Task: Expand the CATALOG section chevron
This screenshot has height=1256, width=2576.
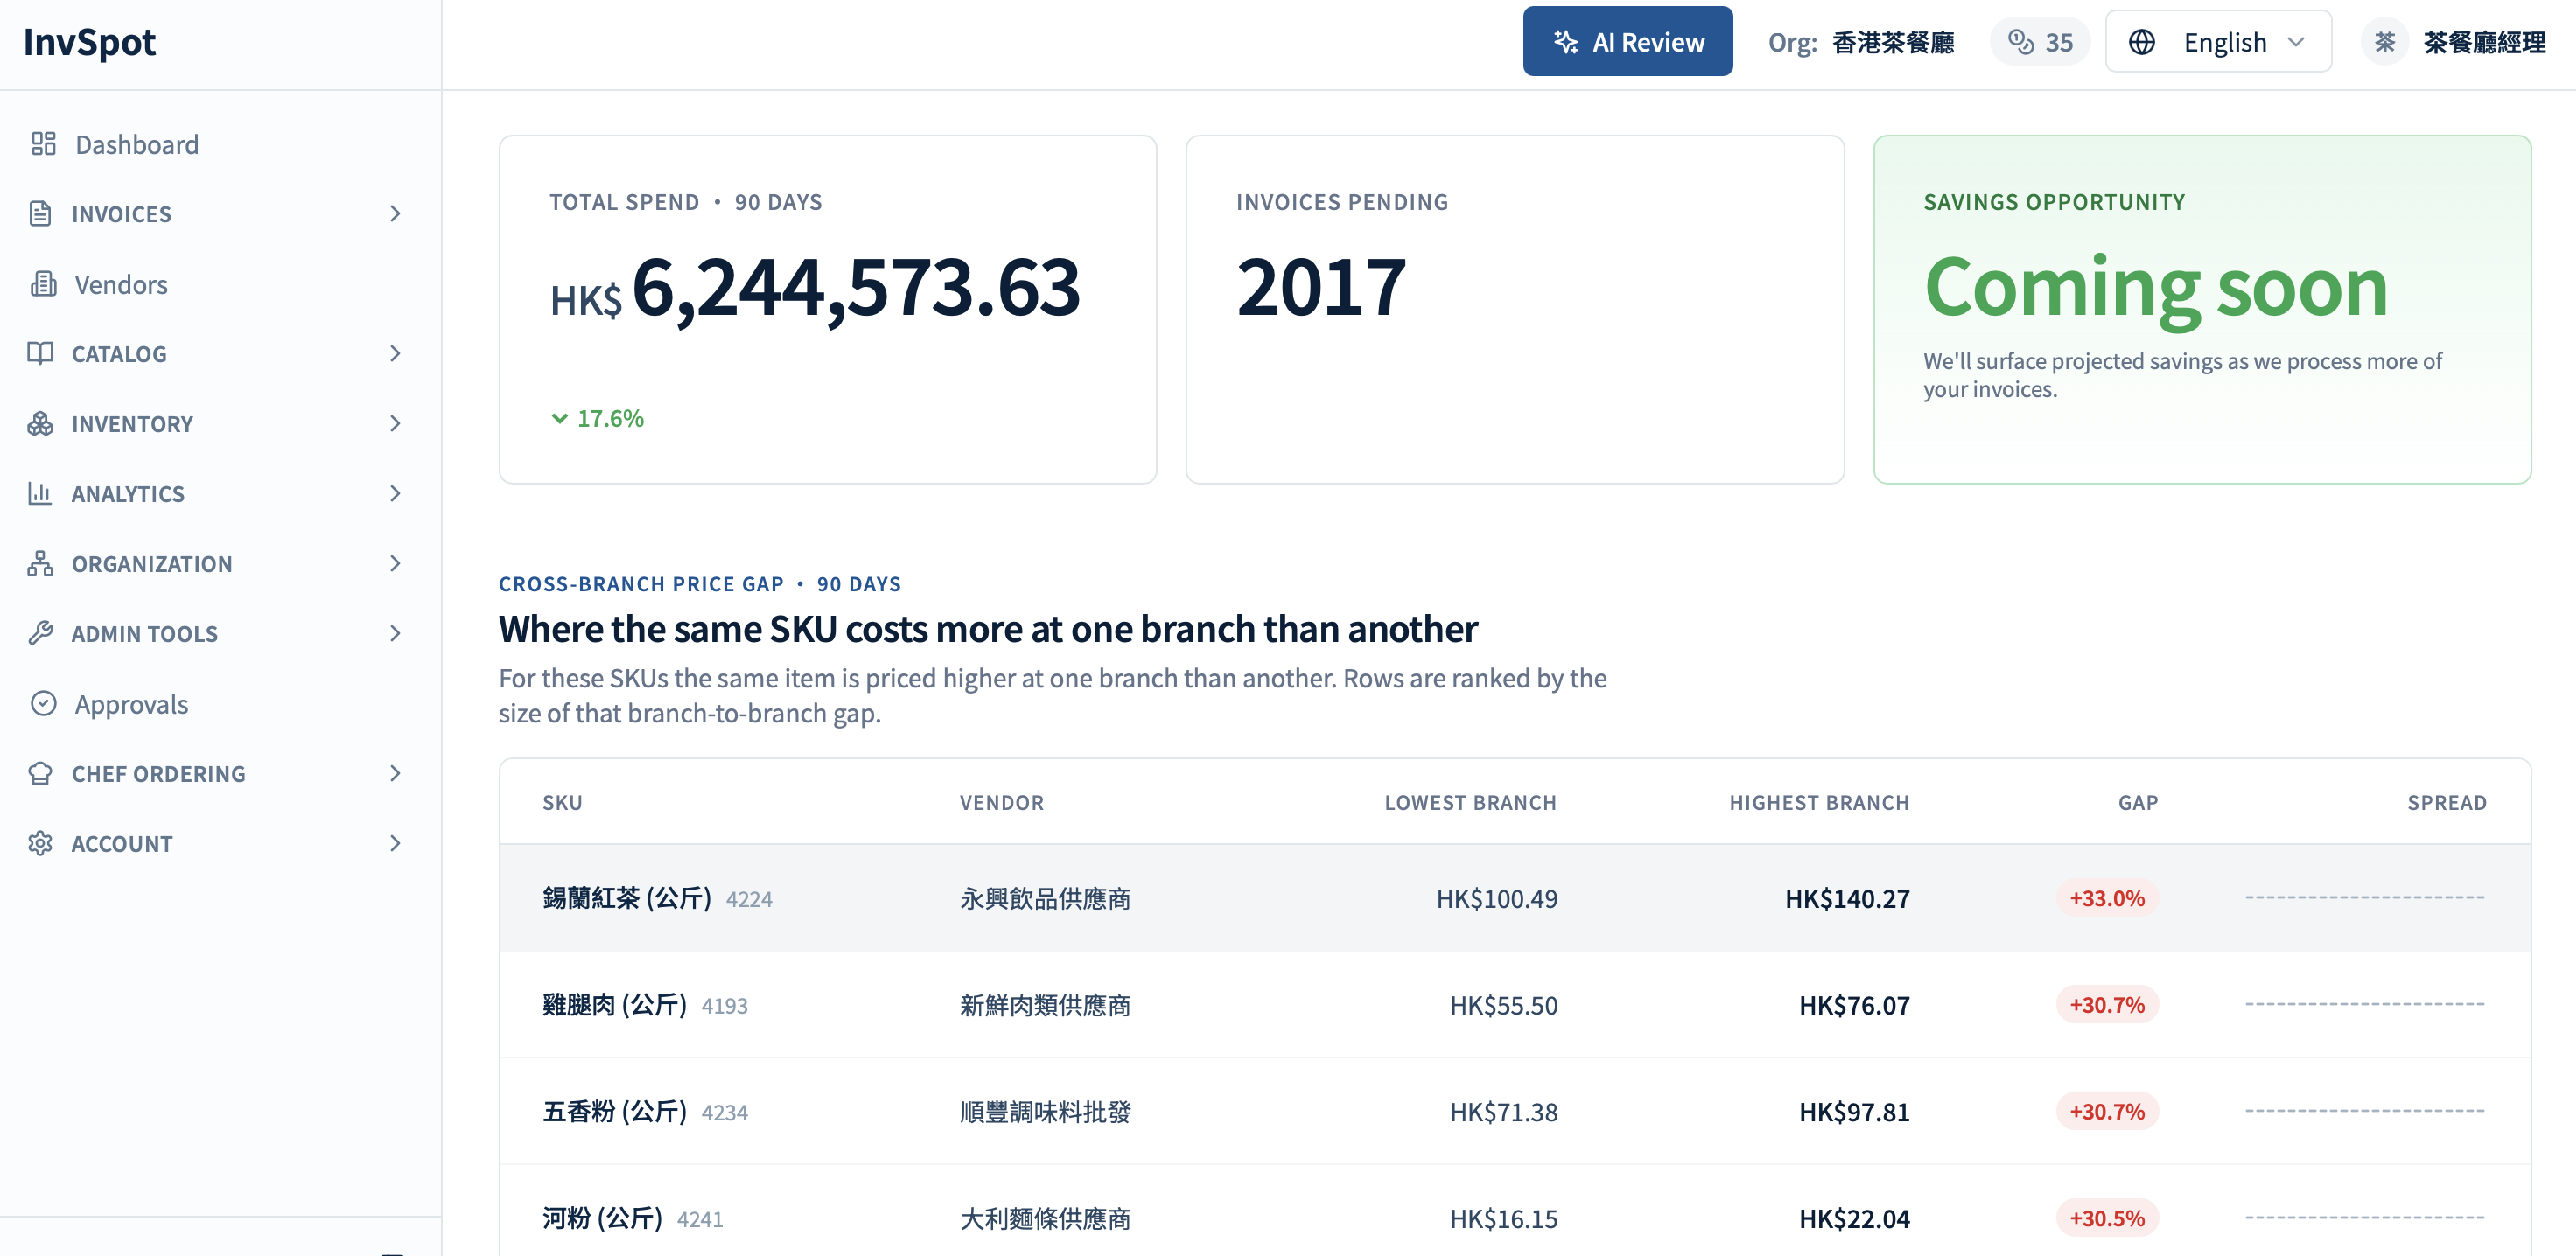Action: click(x=395, y=353)
